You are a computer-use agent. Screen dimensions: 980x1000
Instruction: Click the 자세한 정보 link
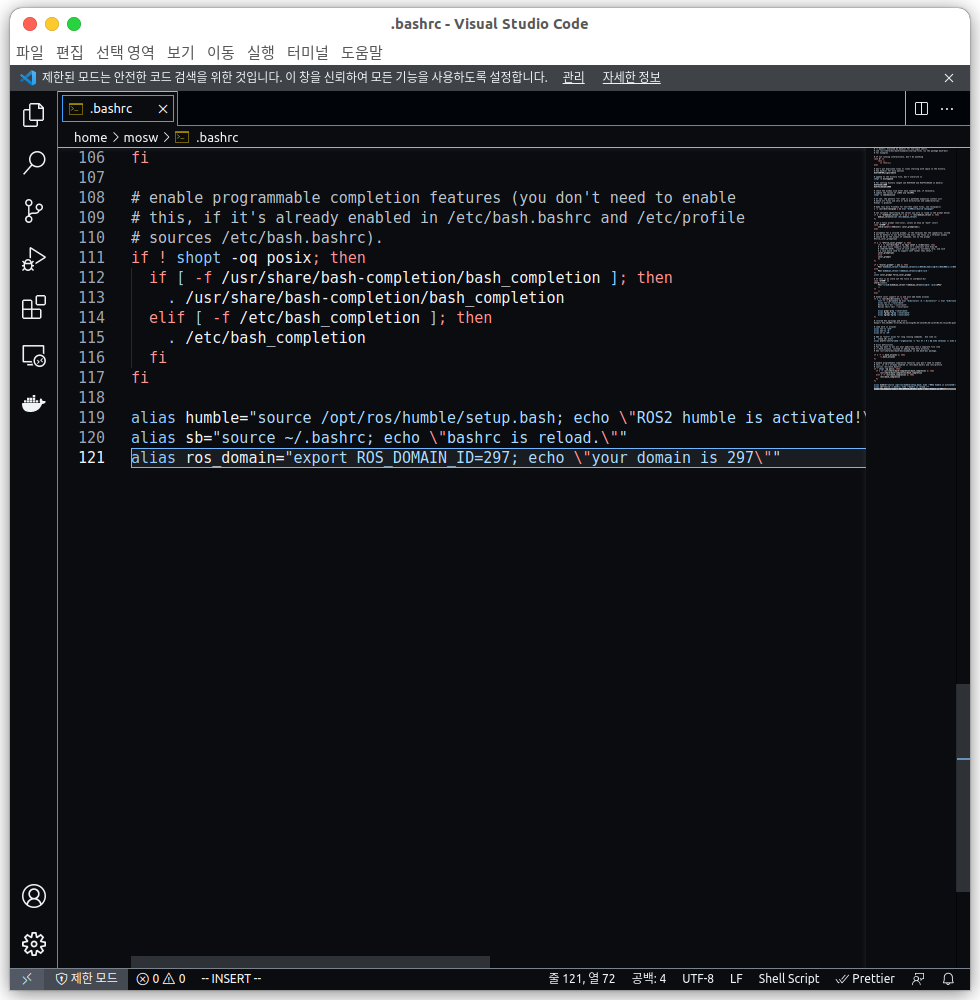[x=631, y=77]
